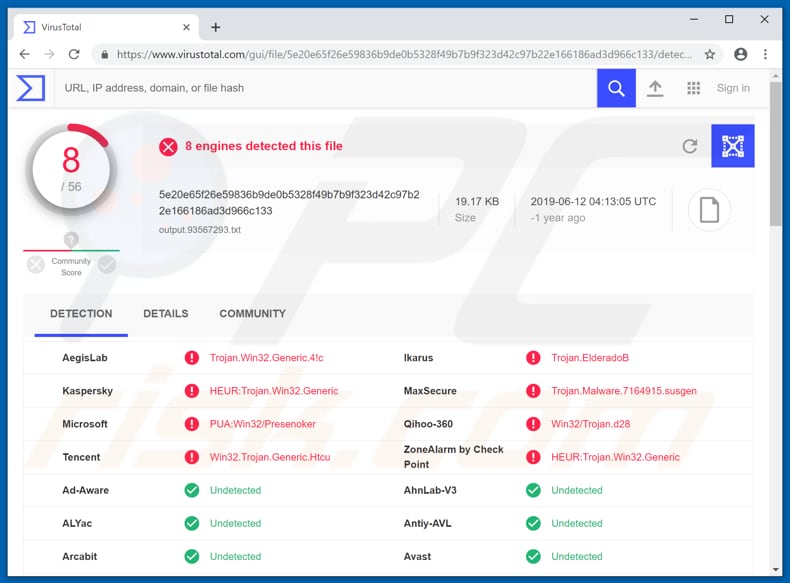Click PUA:Win32/Presenoker detection
Image resolution: width=790 pixels, height=583 pixels.
click(262, 424)
